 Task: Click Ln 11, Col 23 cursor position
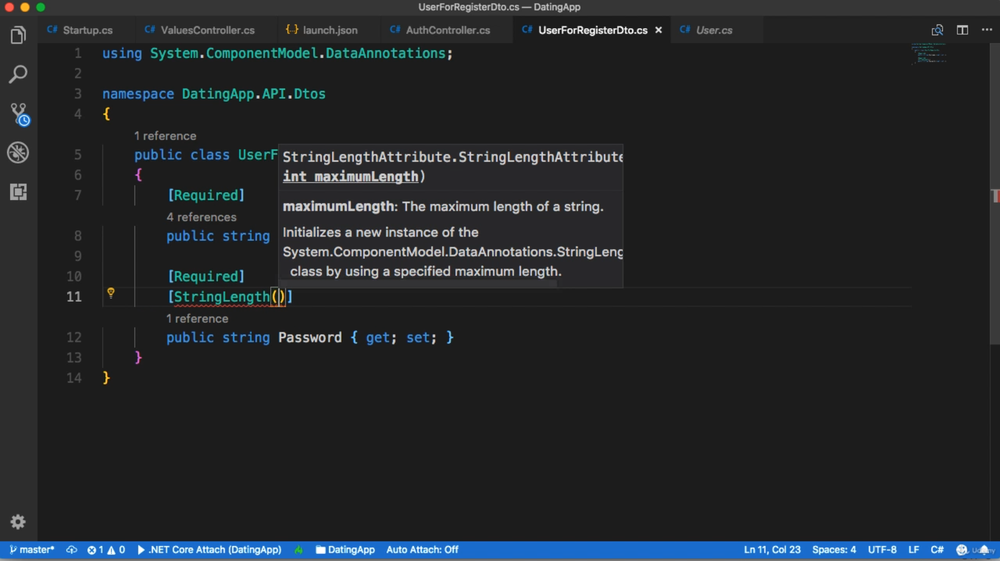tap(772, 550)
